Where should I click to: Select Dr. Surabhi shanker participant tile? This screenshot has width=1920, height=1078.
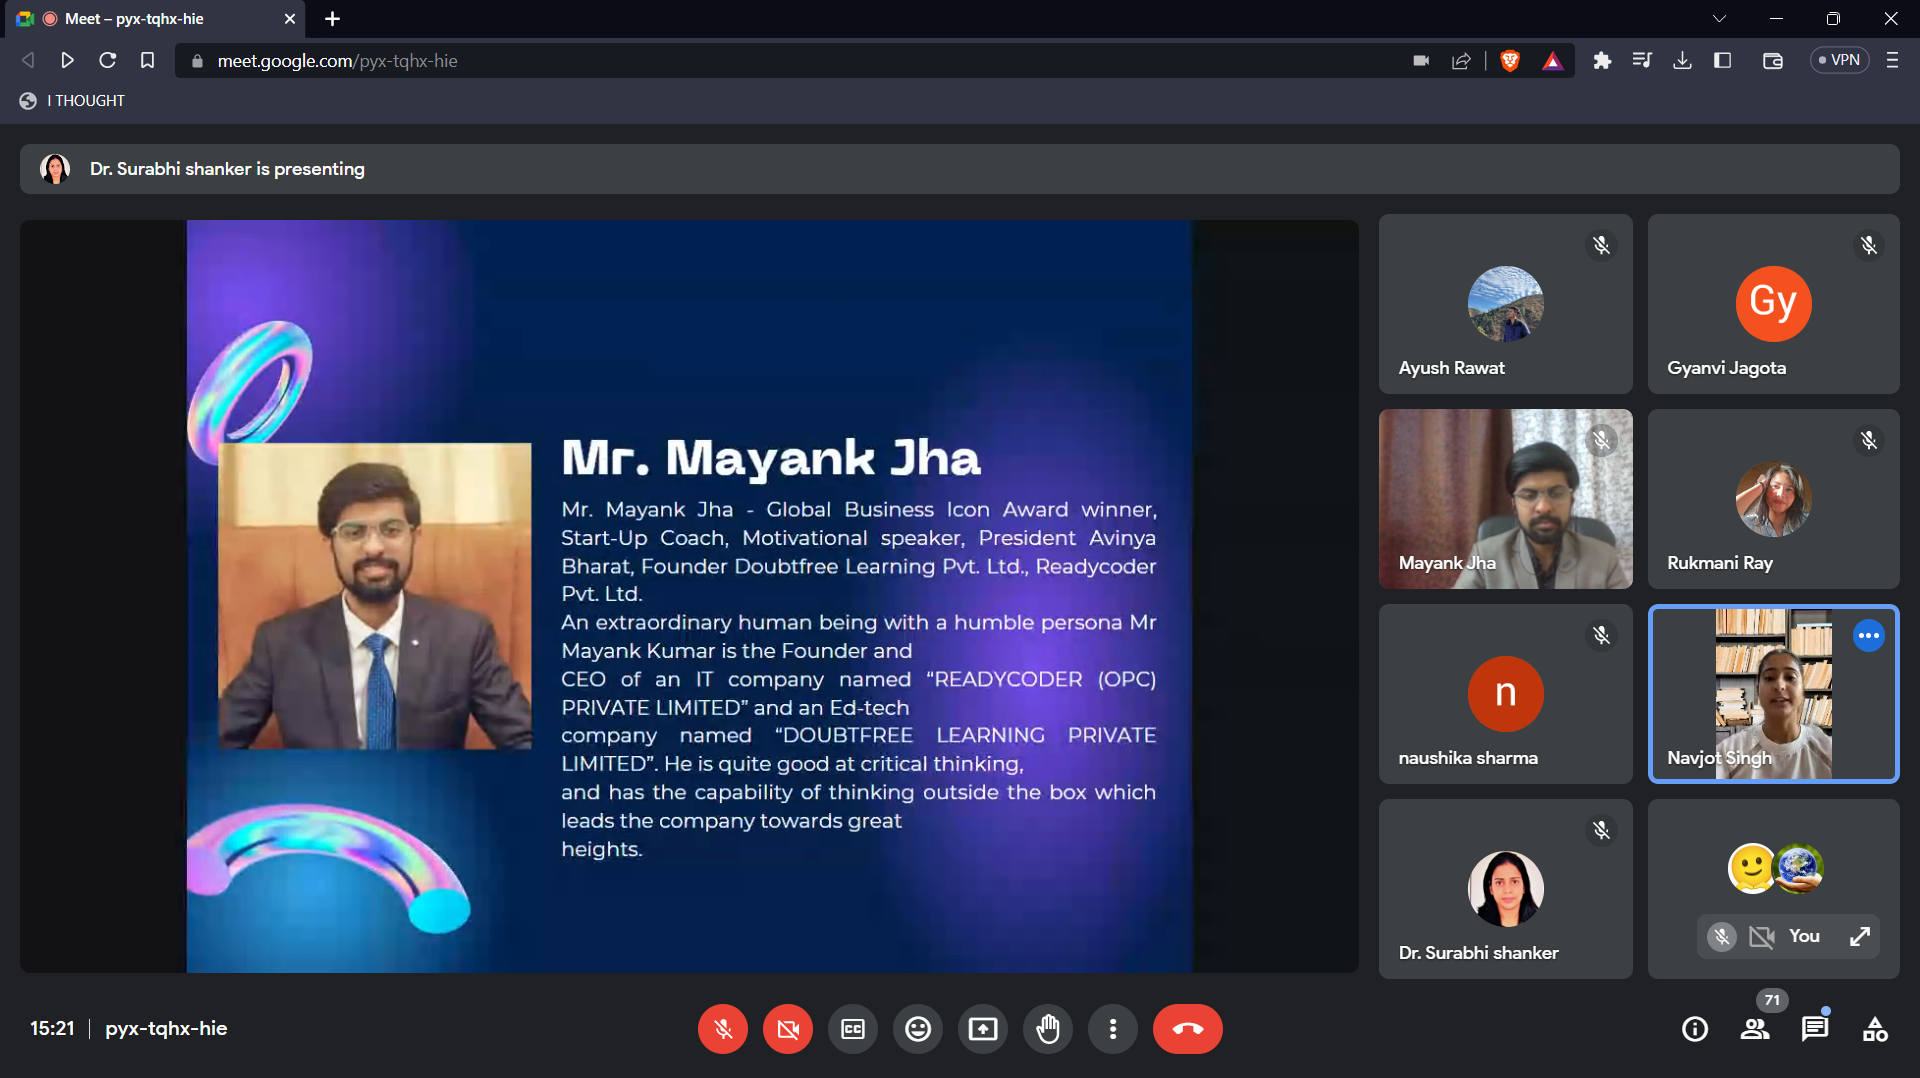pyautogui.click(x=1505, y=889)
